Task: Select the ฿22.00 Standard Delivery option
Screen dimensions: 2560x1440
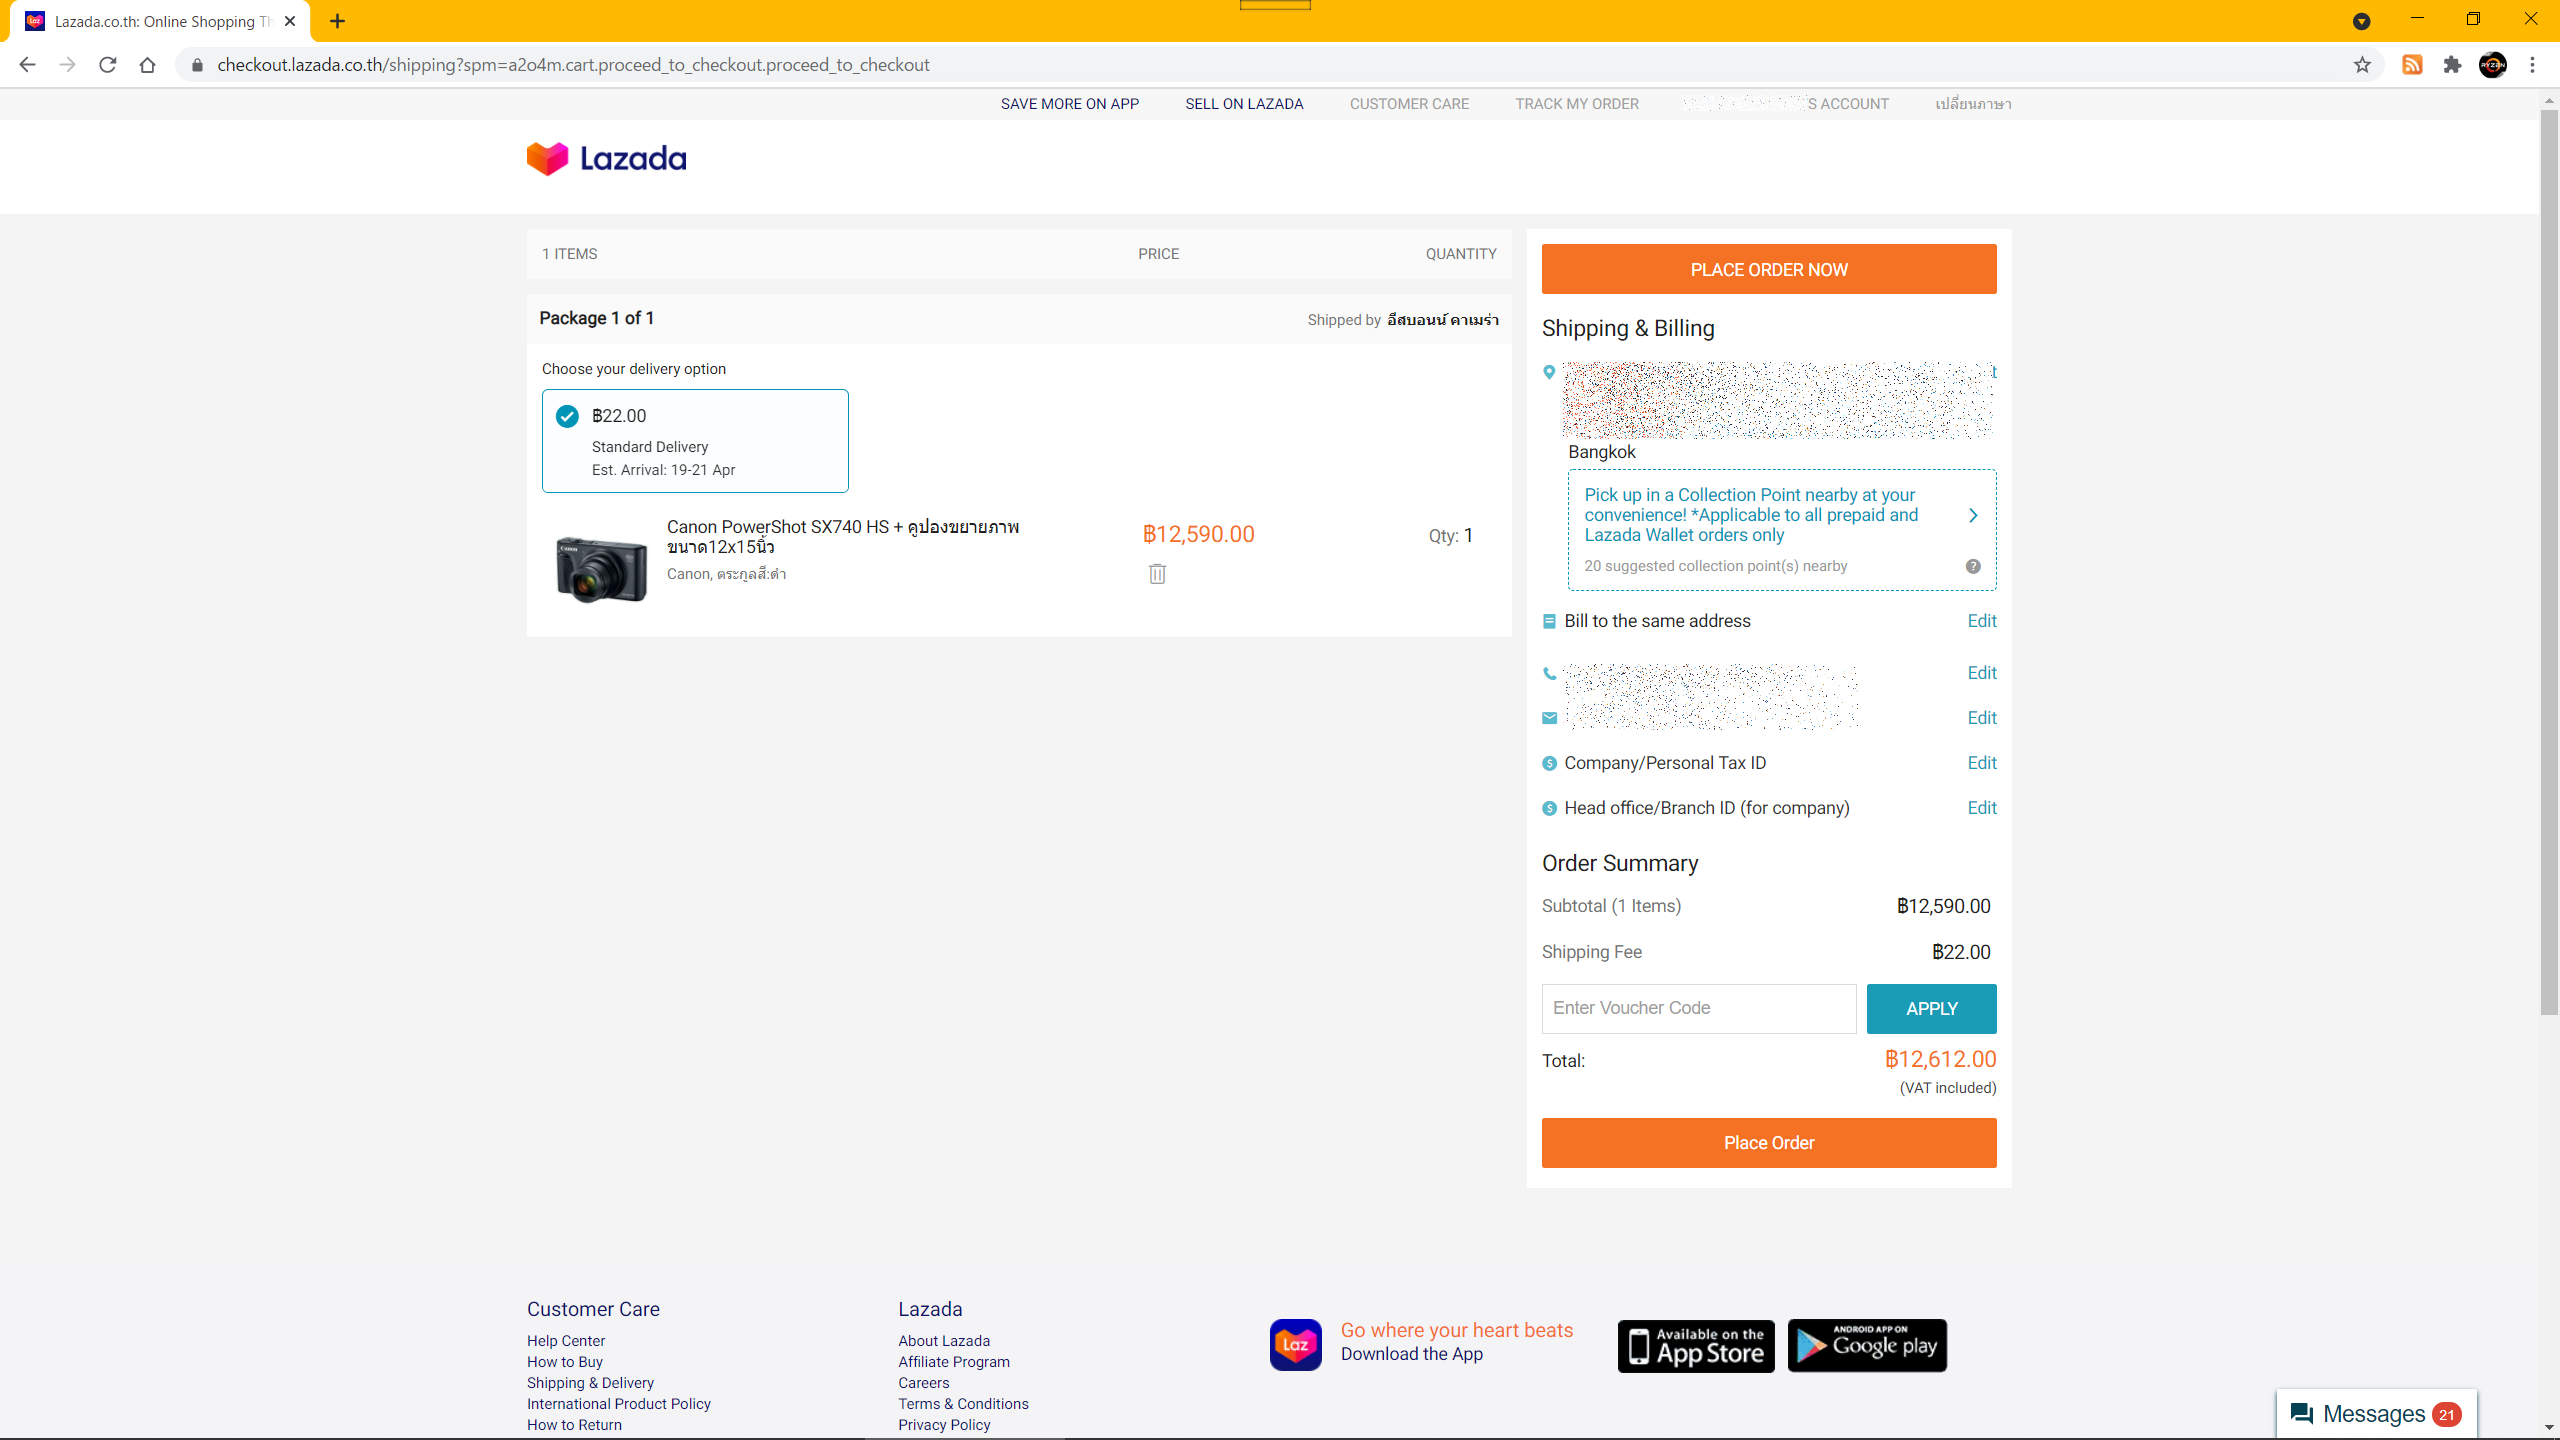Action: (695, 441)
